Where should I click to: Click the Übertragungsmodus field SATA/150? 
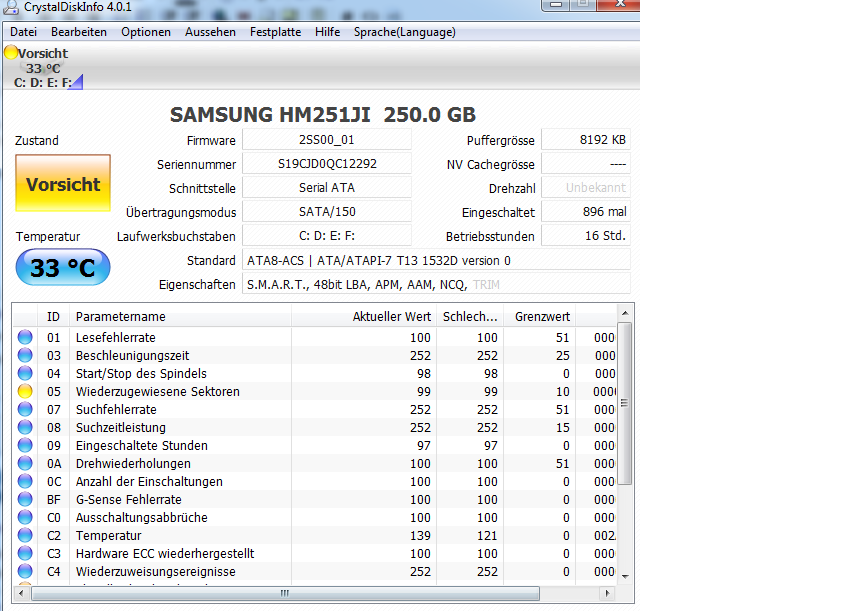[327, 212]
